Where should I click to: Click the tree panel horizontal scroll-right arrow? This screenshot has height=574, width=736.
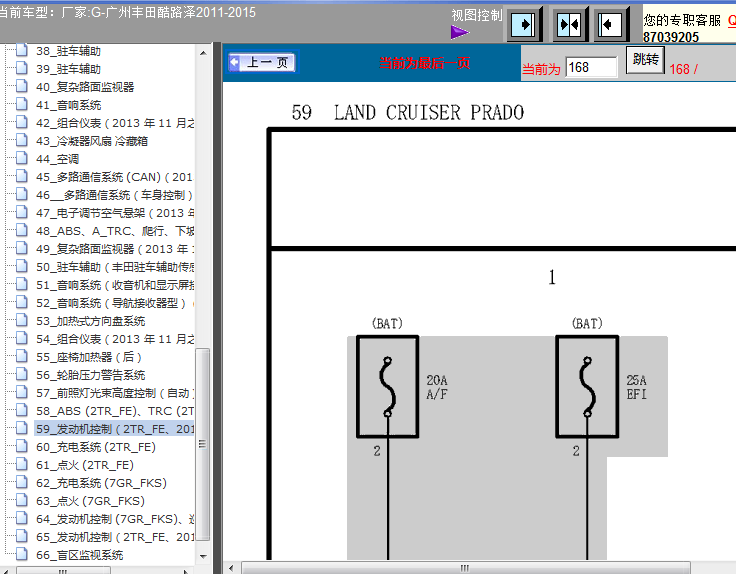(186, 571)
